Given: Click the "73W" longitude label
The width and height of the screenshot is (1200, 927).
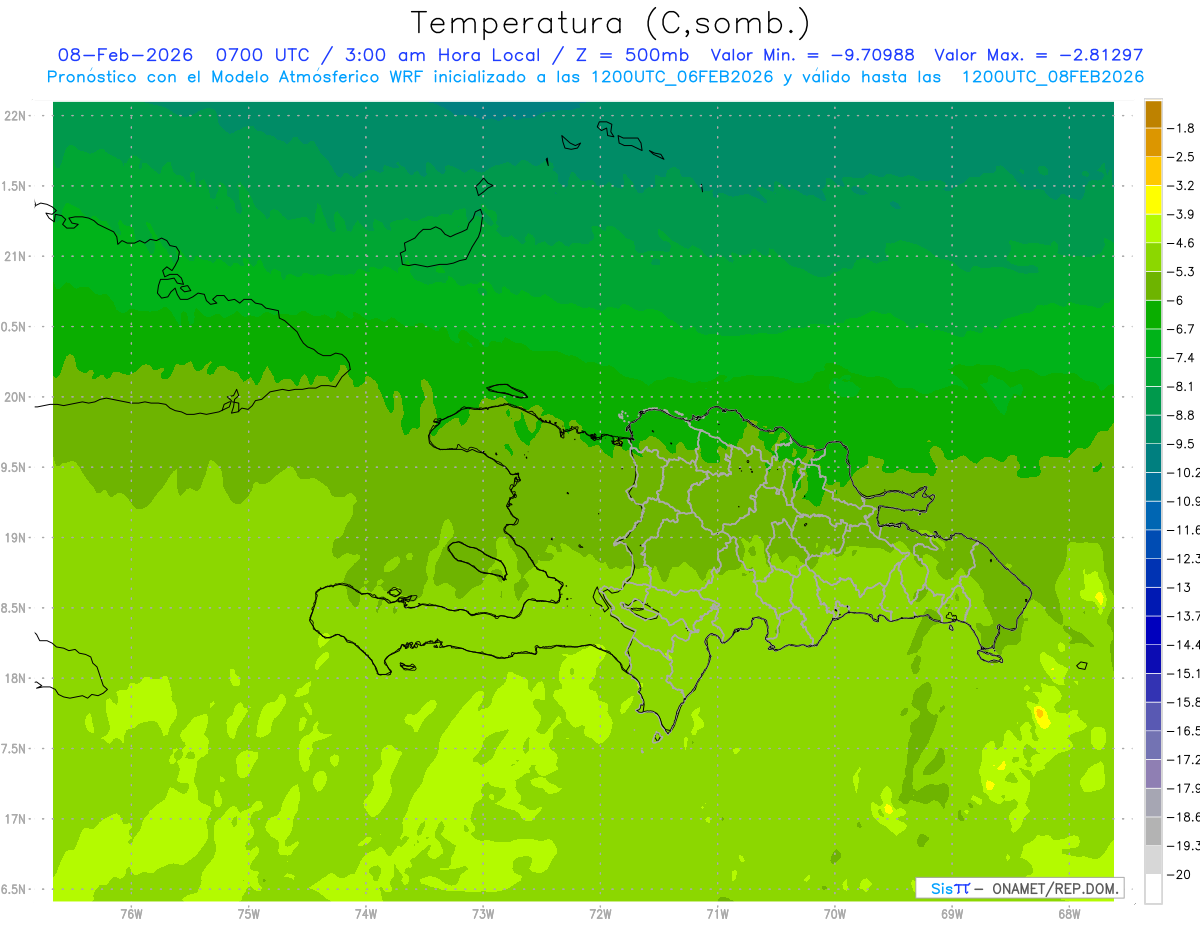Looking at the screenshot, I should pyautogui.click(x=483, y=914).
